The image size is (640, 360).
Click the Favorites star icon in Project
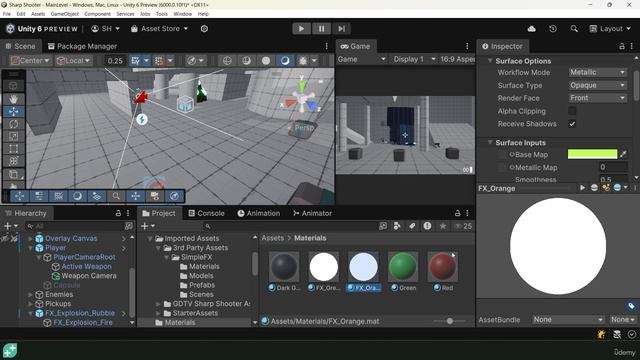[x=442, y=226]
